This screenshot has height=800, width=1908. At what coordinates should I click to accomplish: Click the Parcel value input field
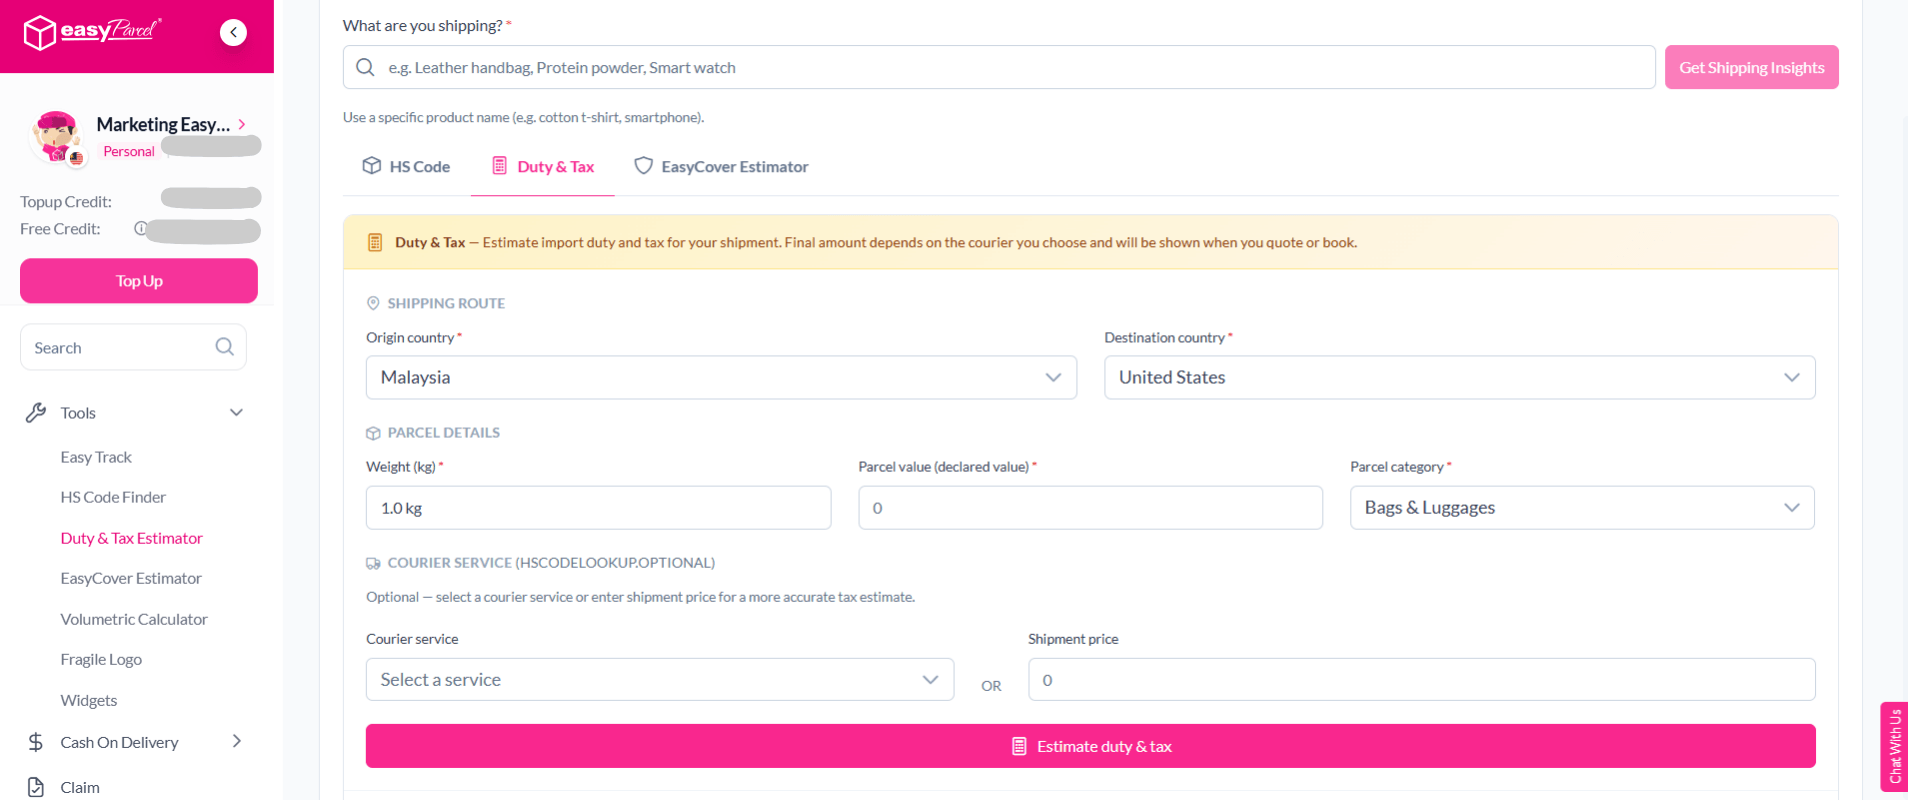(x=1090, y=508)
